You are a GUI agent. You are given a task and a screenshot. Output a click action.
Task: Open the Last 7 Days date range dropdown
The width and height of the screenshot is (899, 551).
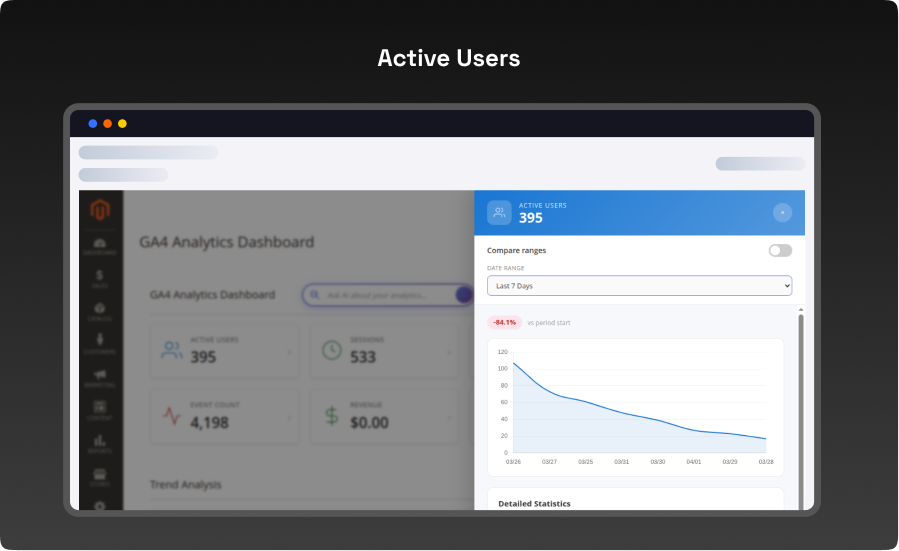[x=639, y=286]
